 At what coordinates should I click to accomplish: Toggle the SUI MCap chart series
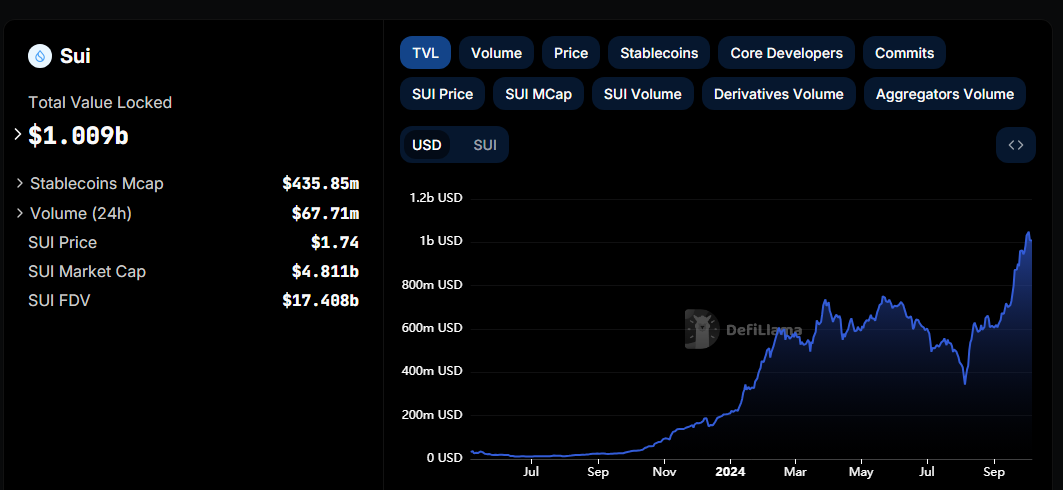click(538, 94)
